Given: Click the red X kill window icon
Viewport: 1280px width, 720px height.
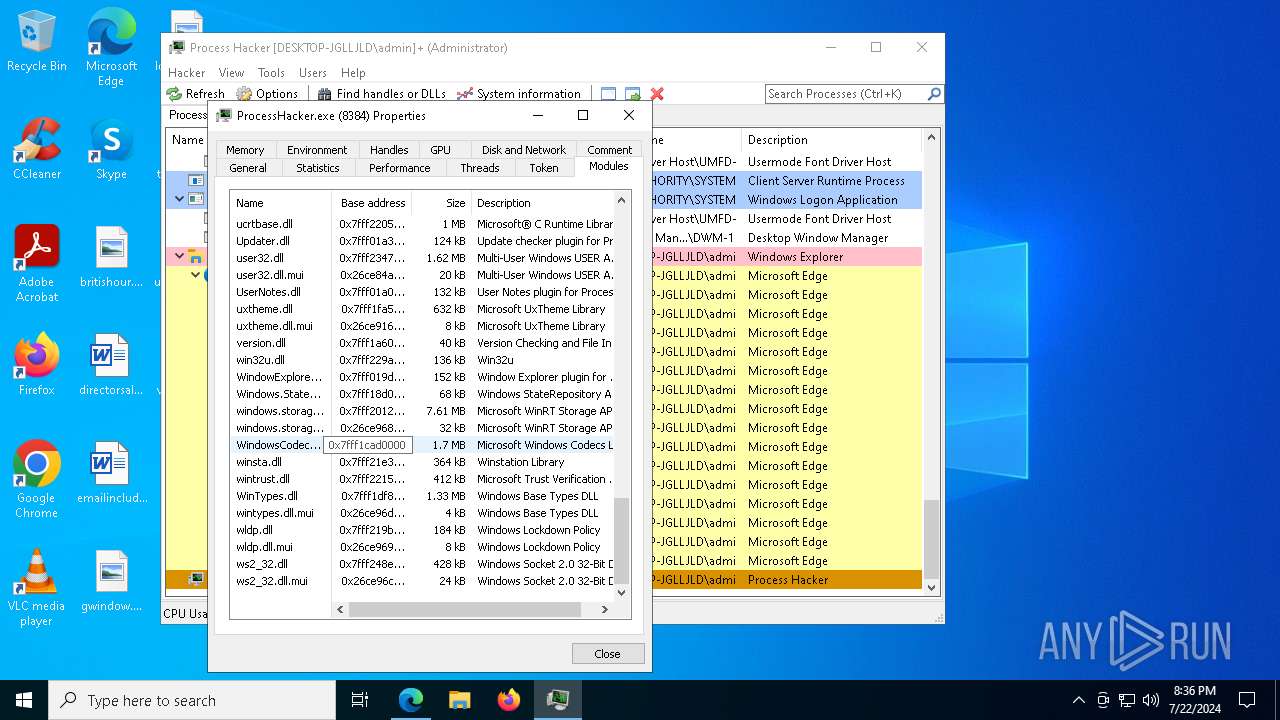Looking at the screenshot, I should pyautogui.click(x=657, y=94).
